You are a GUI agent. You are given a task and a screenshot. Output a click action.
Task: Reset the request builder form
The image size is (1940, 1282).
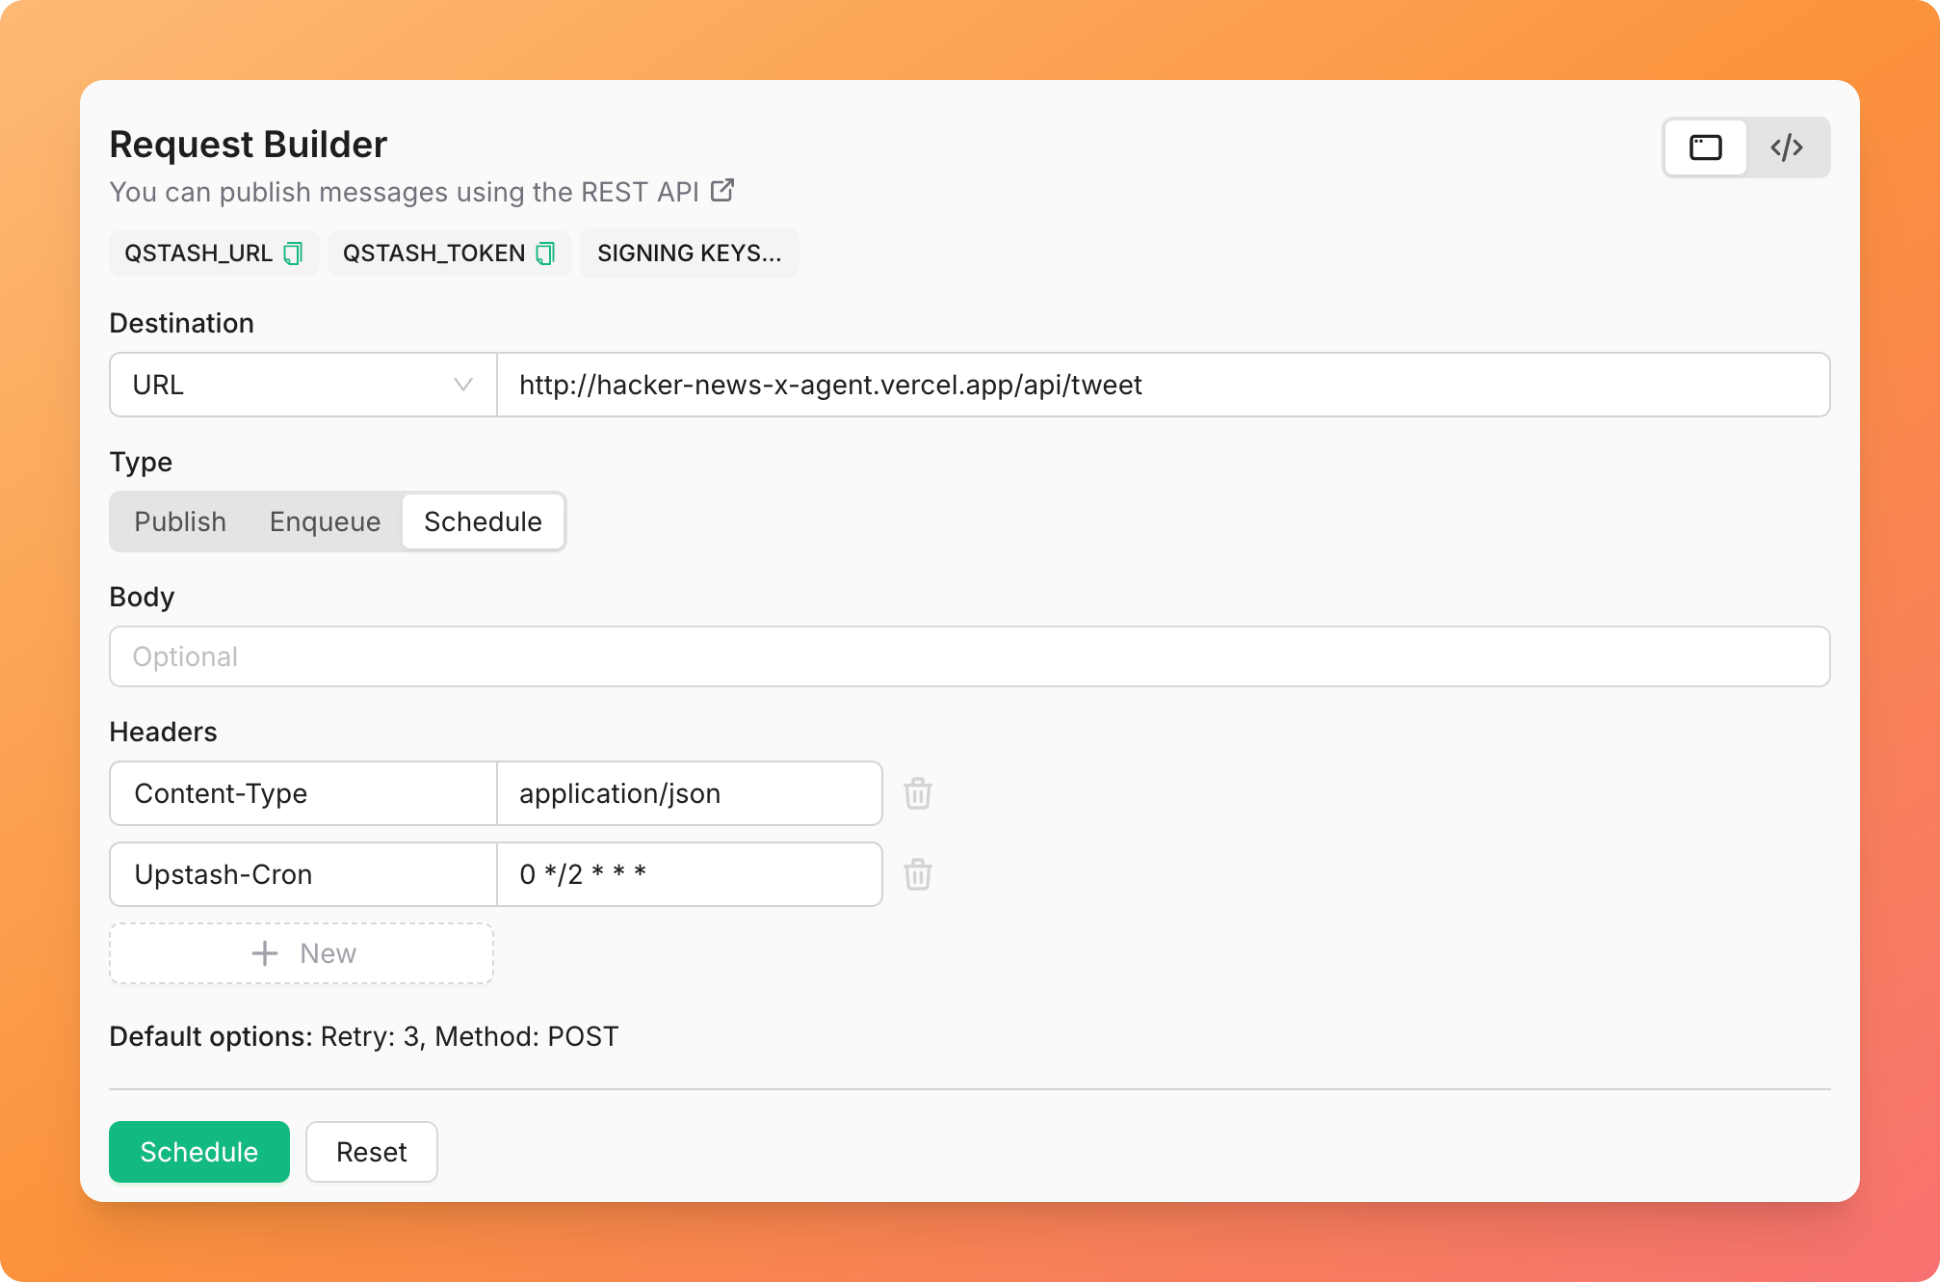tap(371, 1152)
